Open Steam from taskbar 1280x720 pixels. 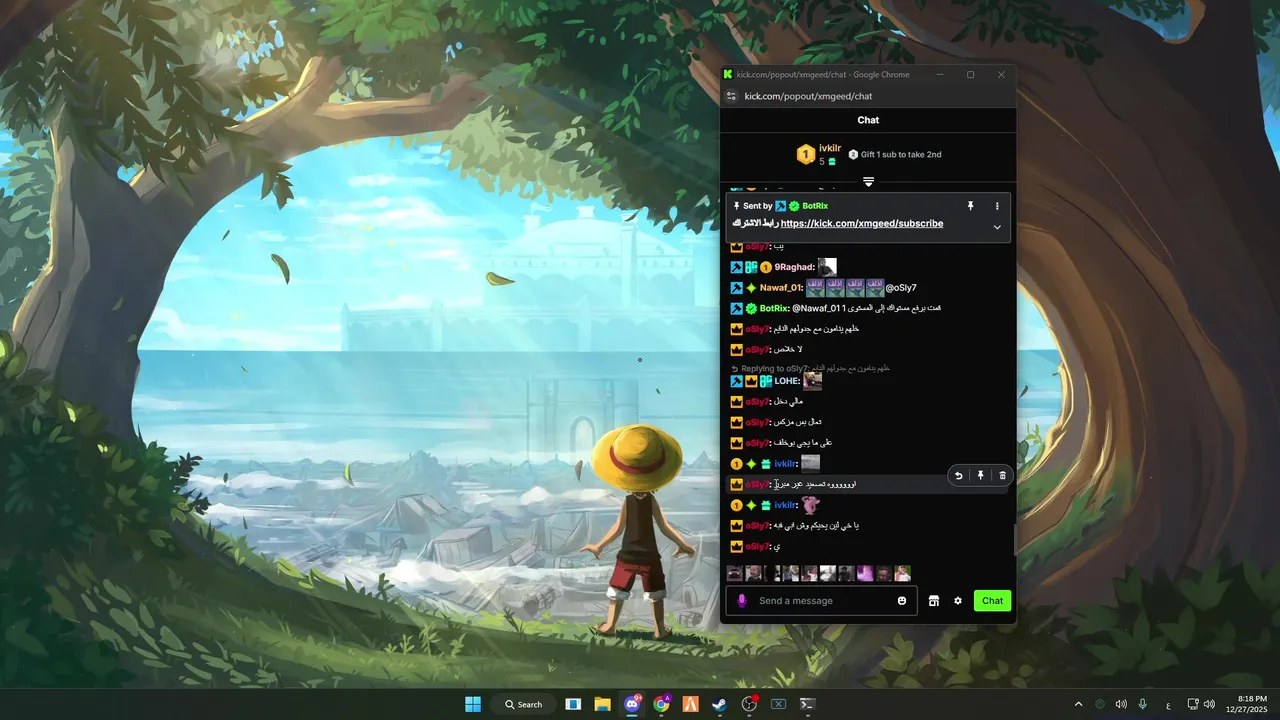coord(719,704)
